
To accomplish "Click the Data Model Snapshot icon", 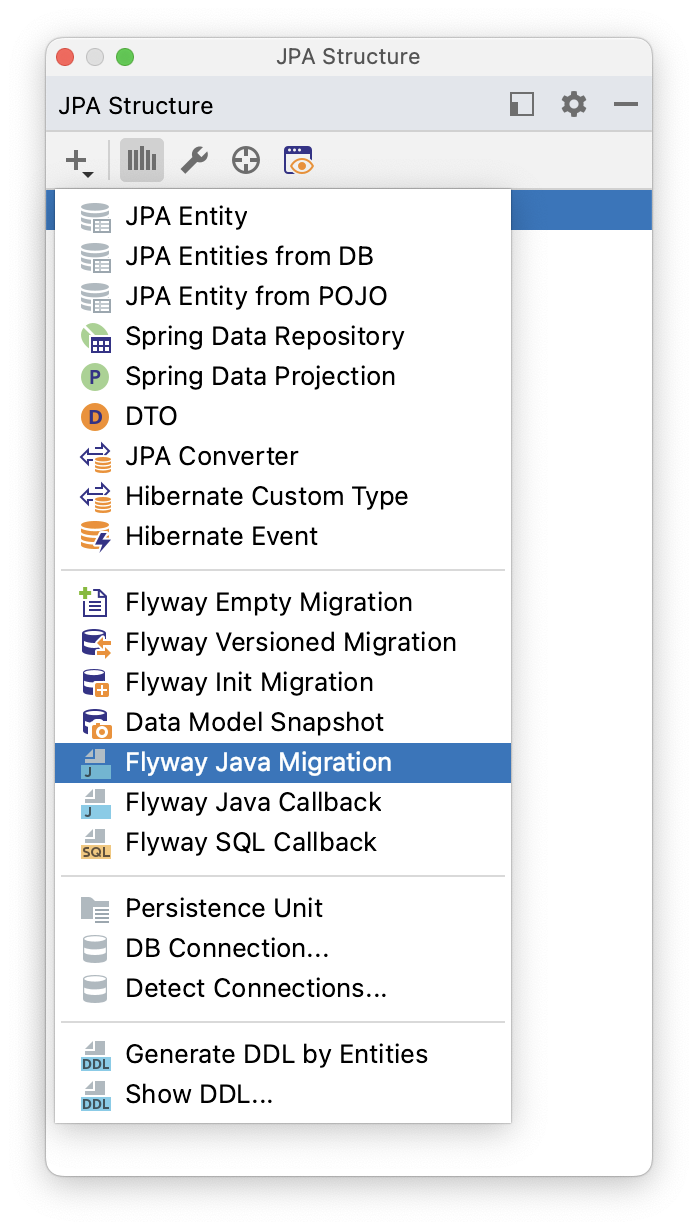I will point(95,723).
